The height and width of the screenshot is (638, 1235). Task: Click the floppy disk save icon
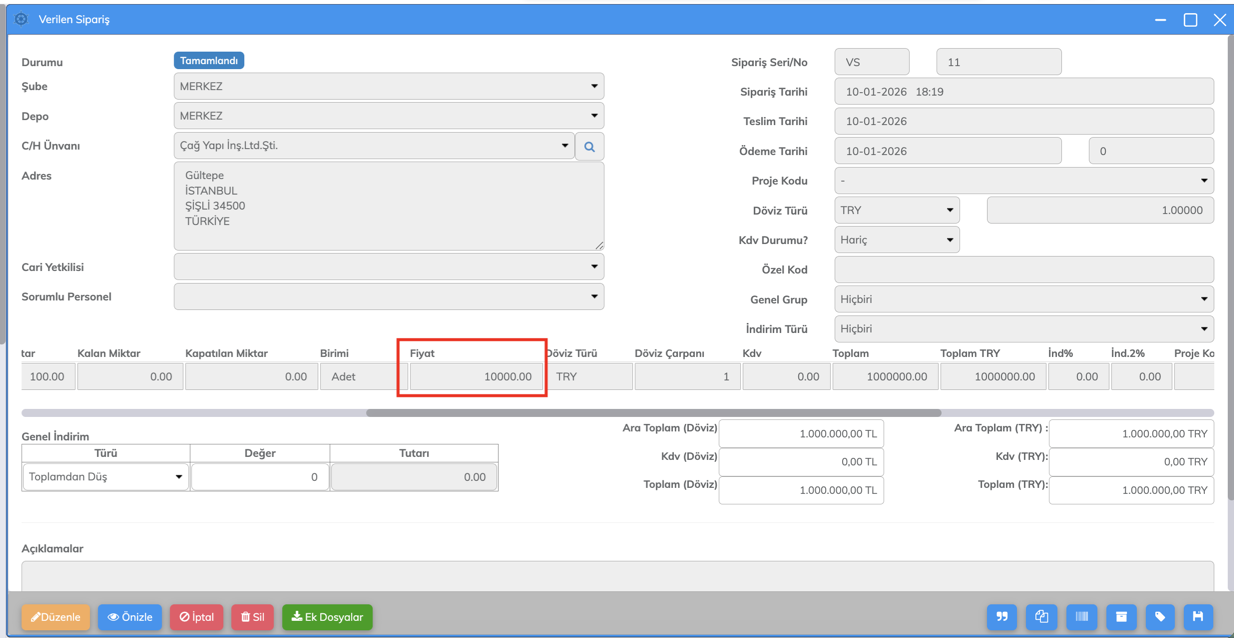pos(1198,617)
